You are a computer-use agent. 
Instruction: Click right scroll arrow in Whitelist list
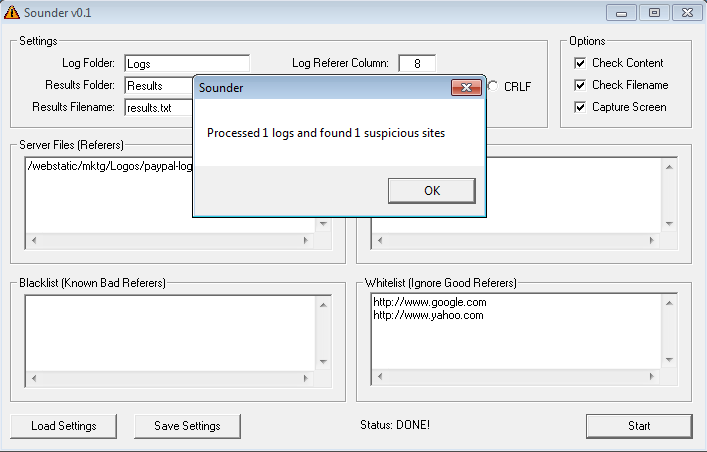[x=668, y=379]
